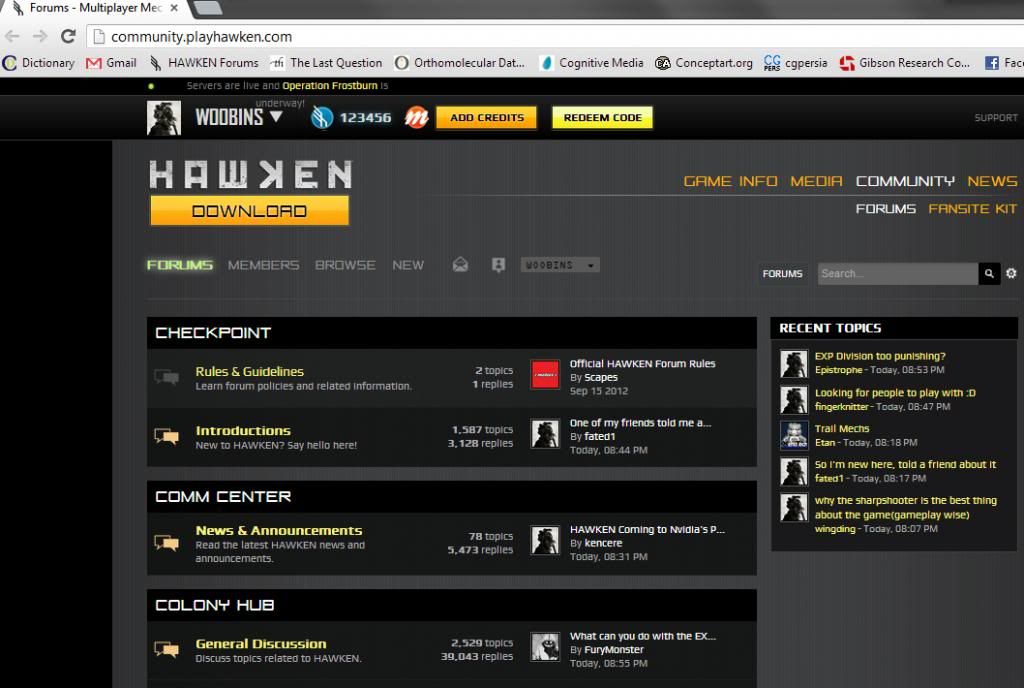The image size is (1024, 688).
Task: Open the General Discussion forum
Action: click(261, 644)
